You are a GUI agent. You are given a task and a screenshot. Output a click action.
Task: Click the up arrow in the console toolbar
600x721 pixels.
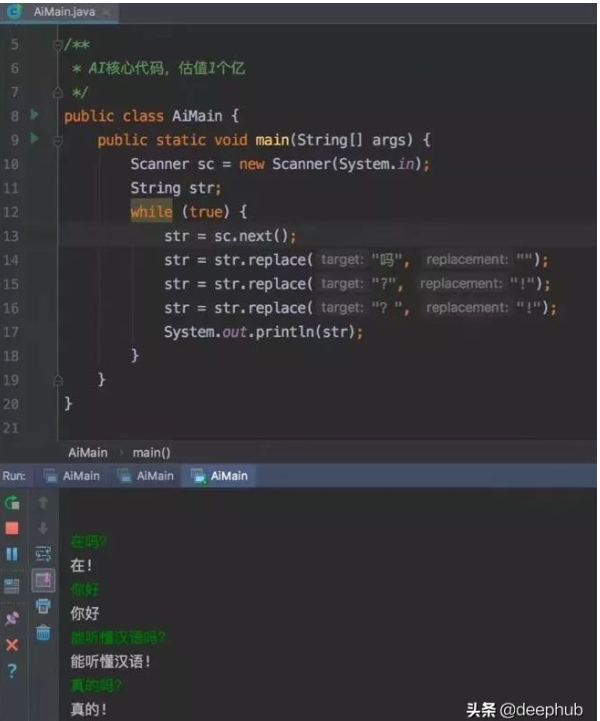43,503
